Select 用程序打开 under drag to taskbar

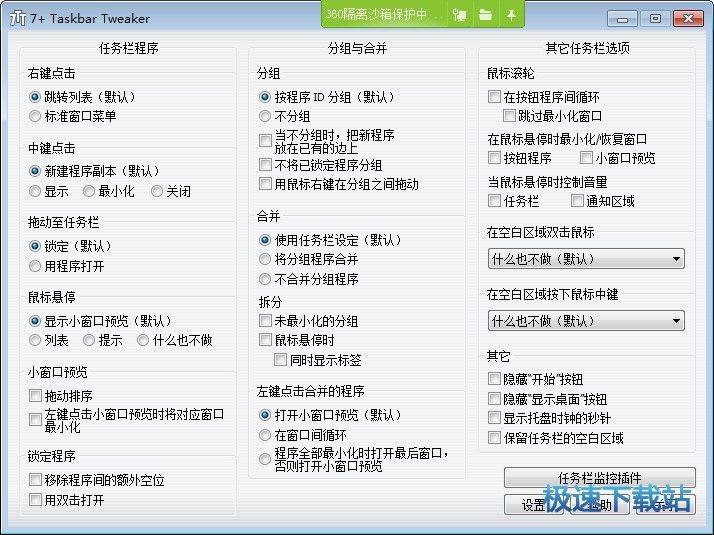(36, 266)
